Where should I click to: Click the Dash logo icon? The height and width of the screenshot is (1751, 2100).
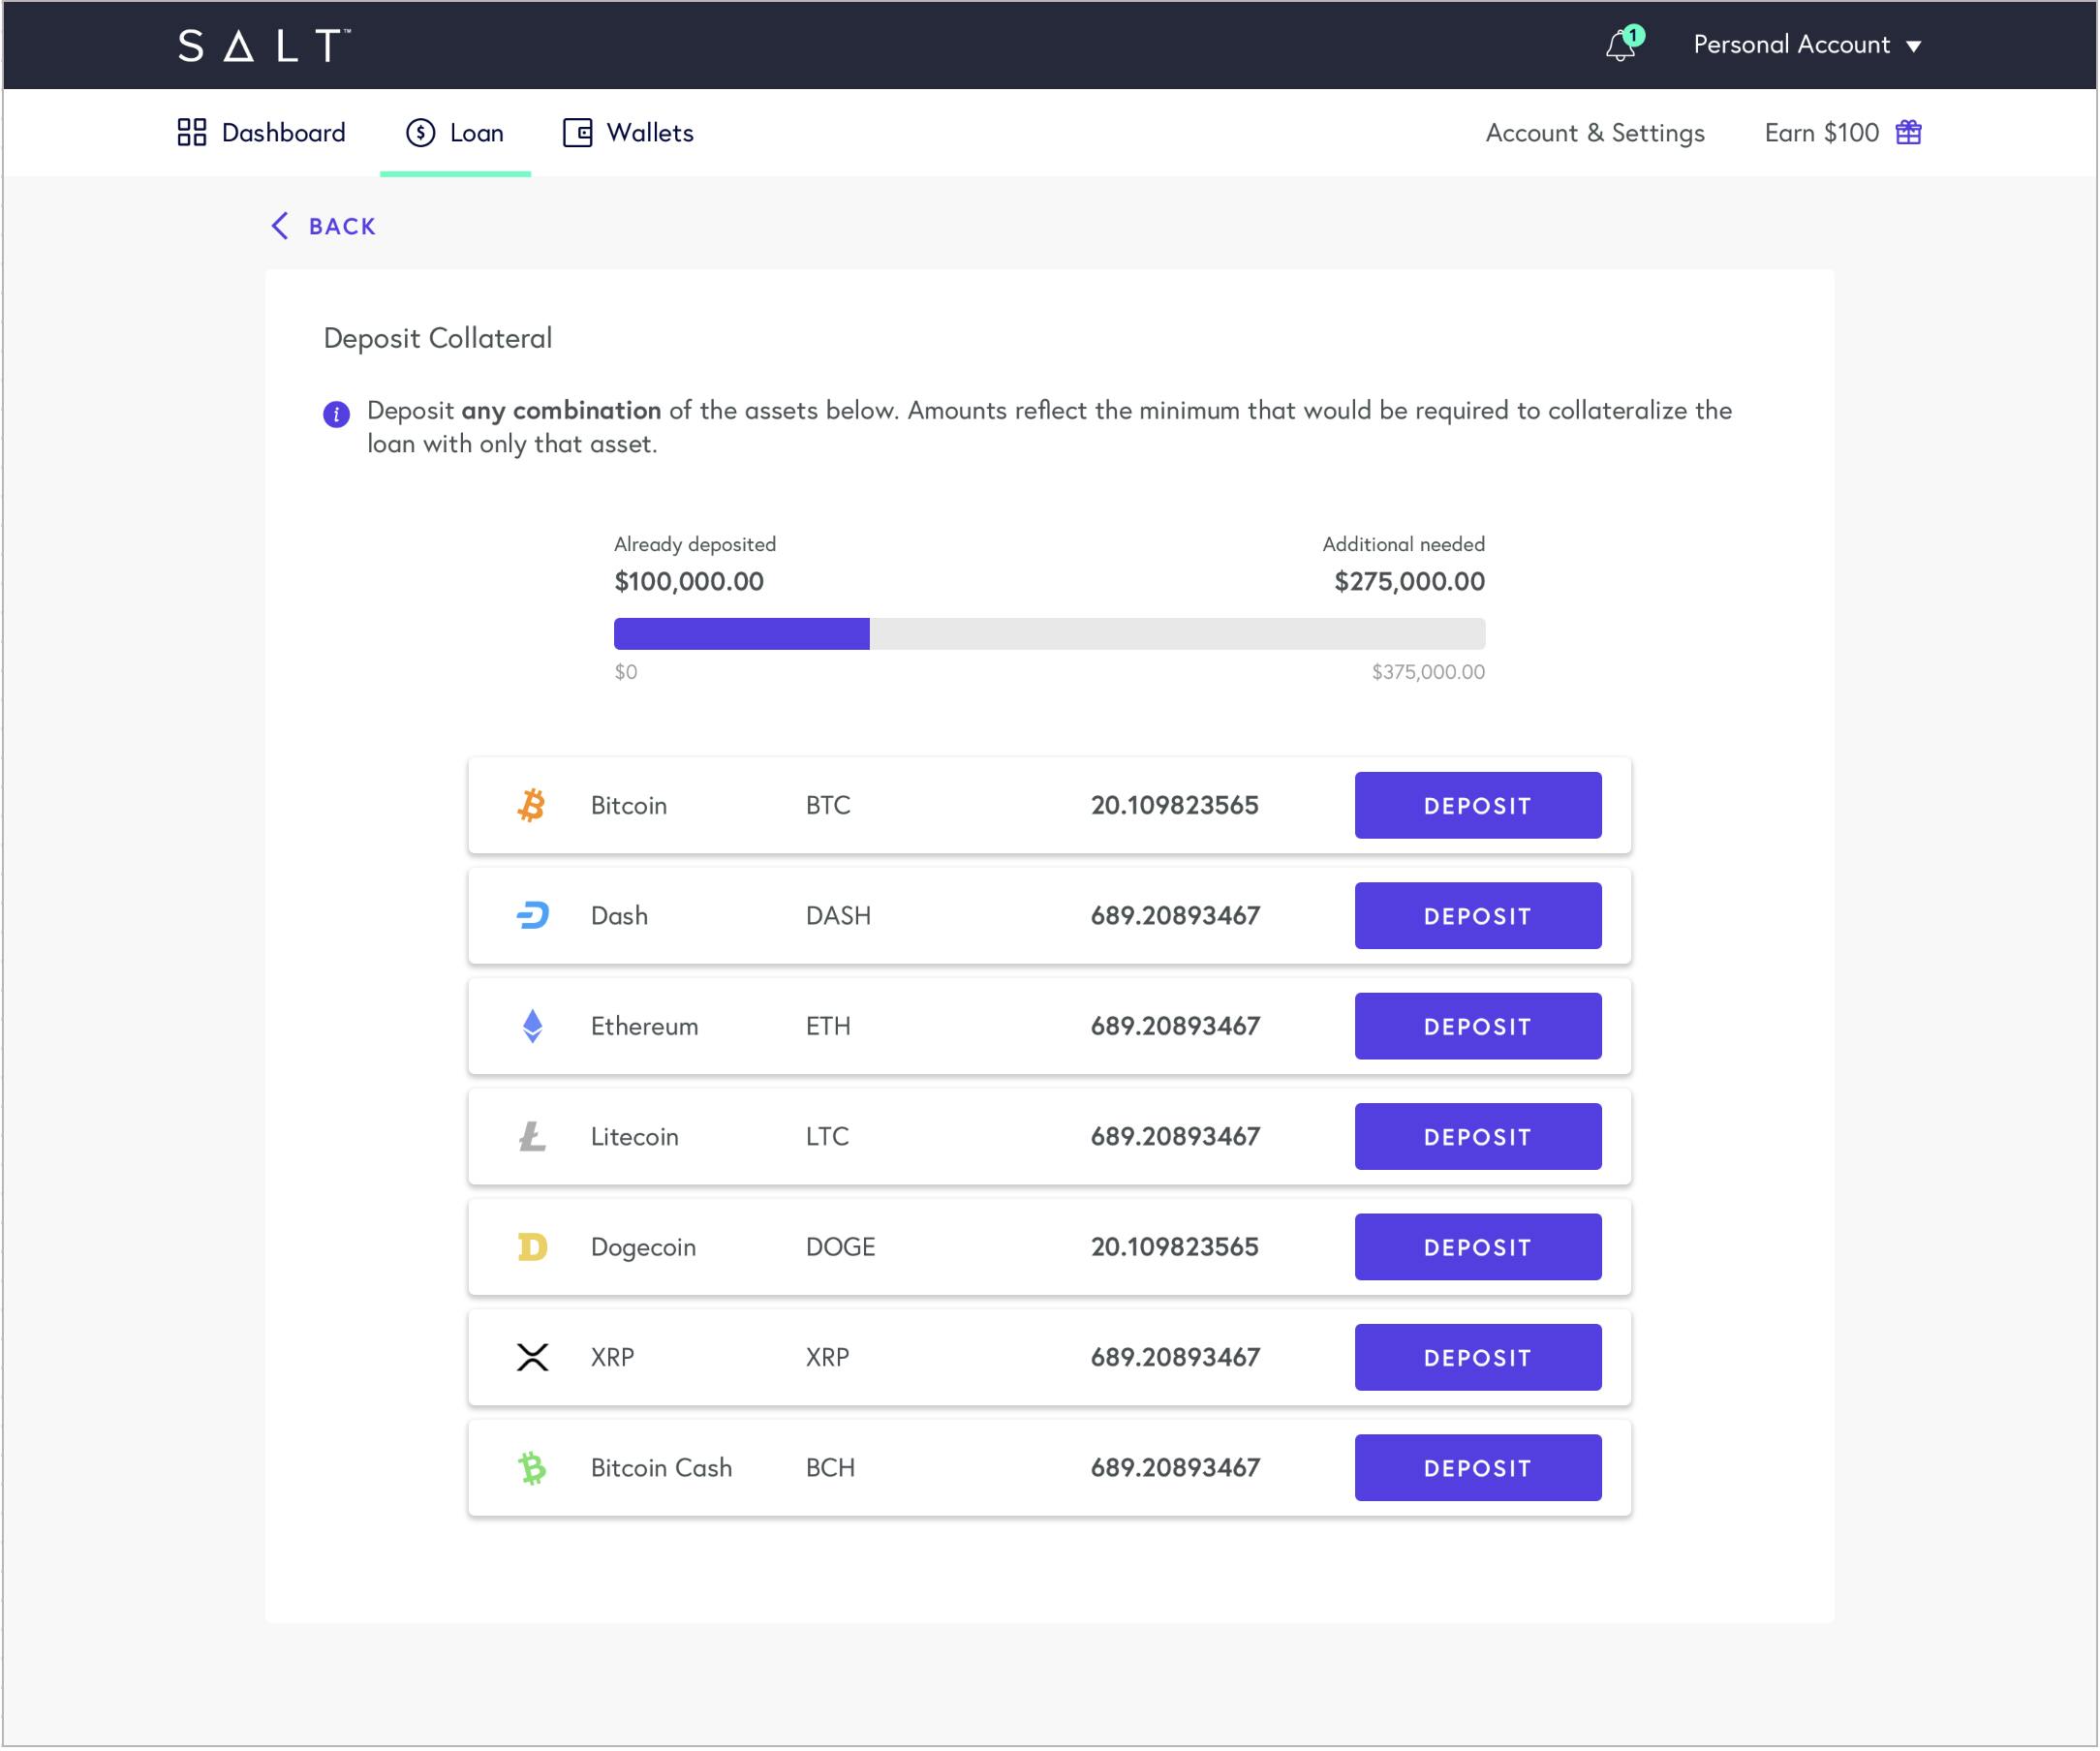(x=532, y=916)
